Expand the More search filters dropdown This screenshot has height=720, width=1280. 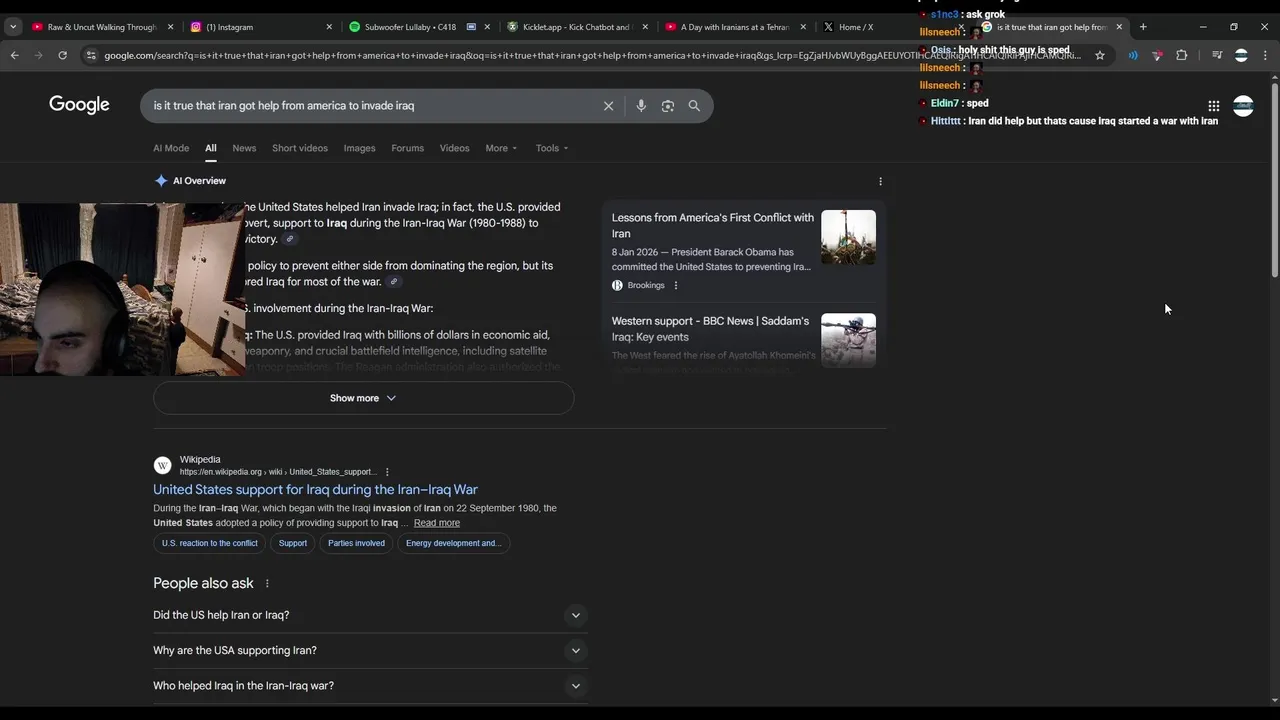(501, 148)
